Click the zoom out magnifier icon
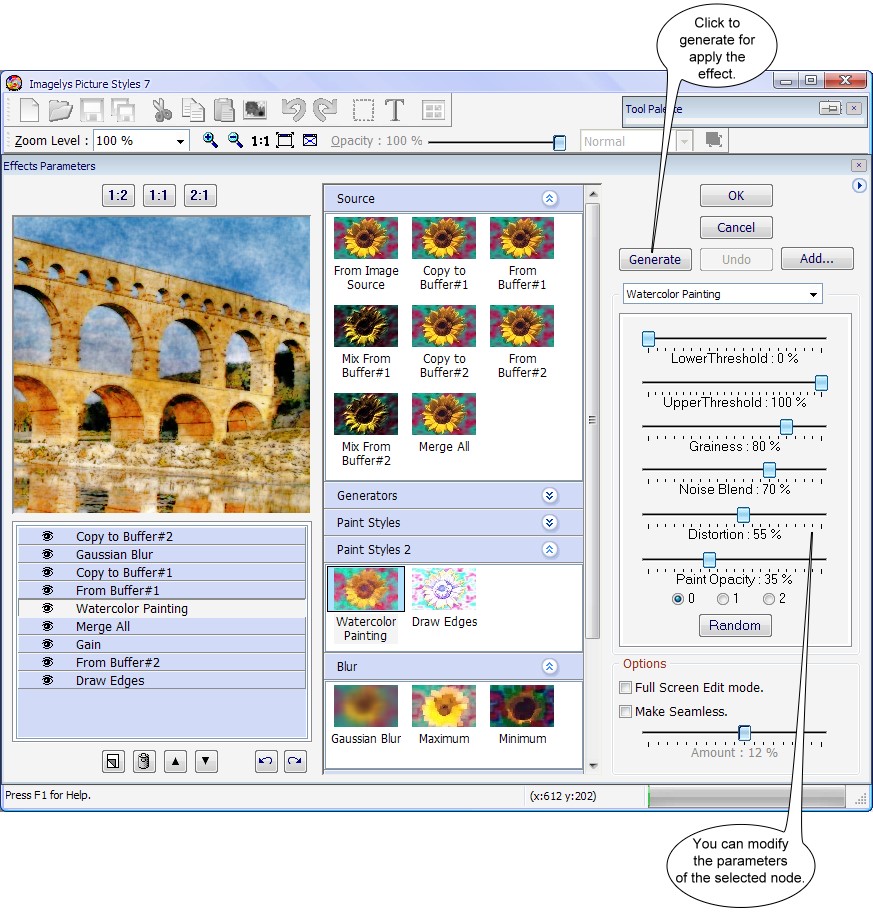 [x=235, y=141]
